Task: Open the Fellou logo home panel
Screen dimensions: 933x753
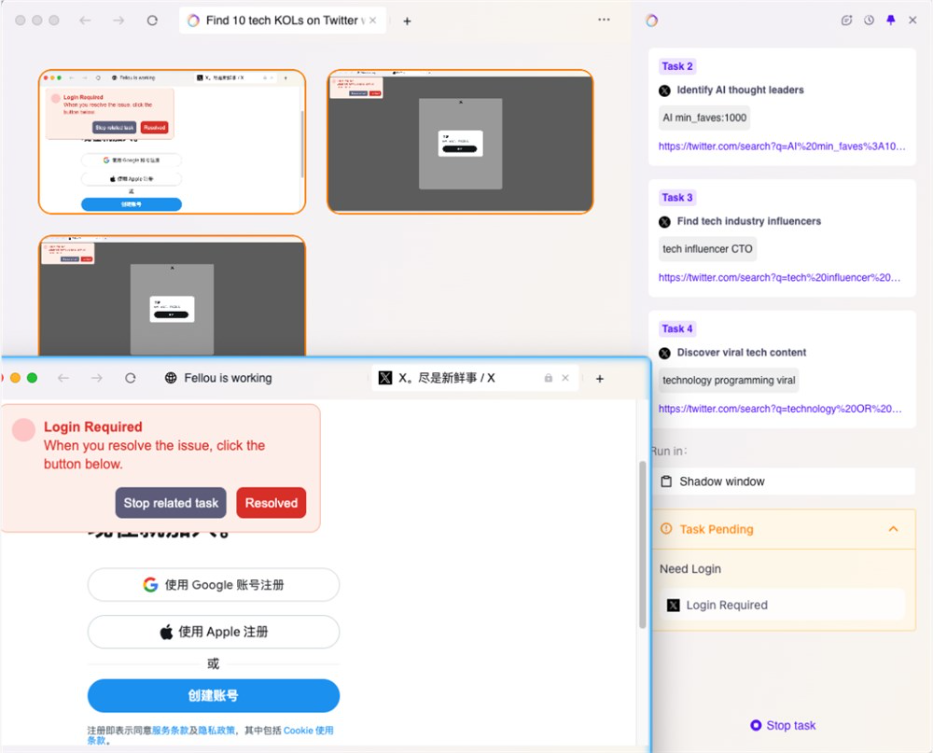Action: (x=652, y=20)
